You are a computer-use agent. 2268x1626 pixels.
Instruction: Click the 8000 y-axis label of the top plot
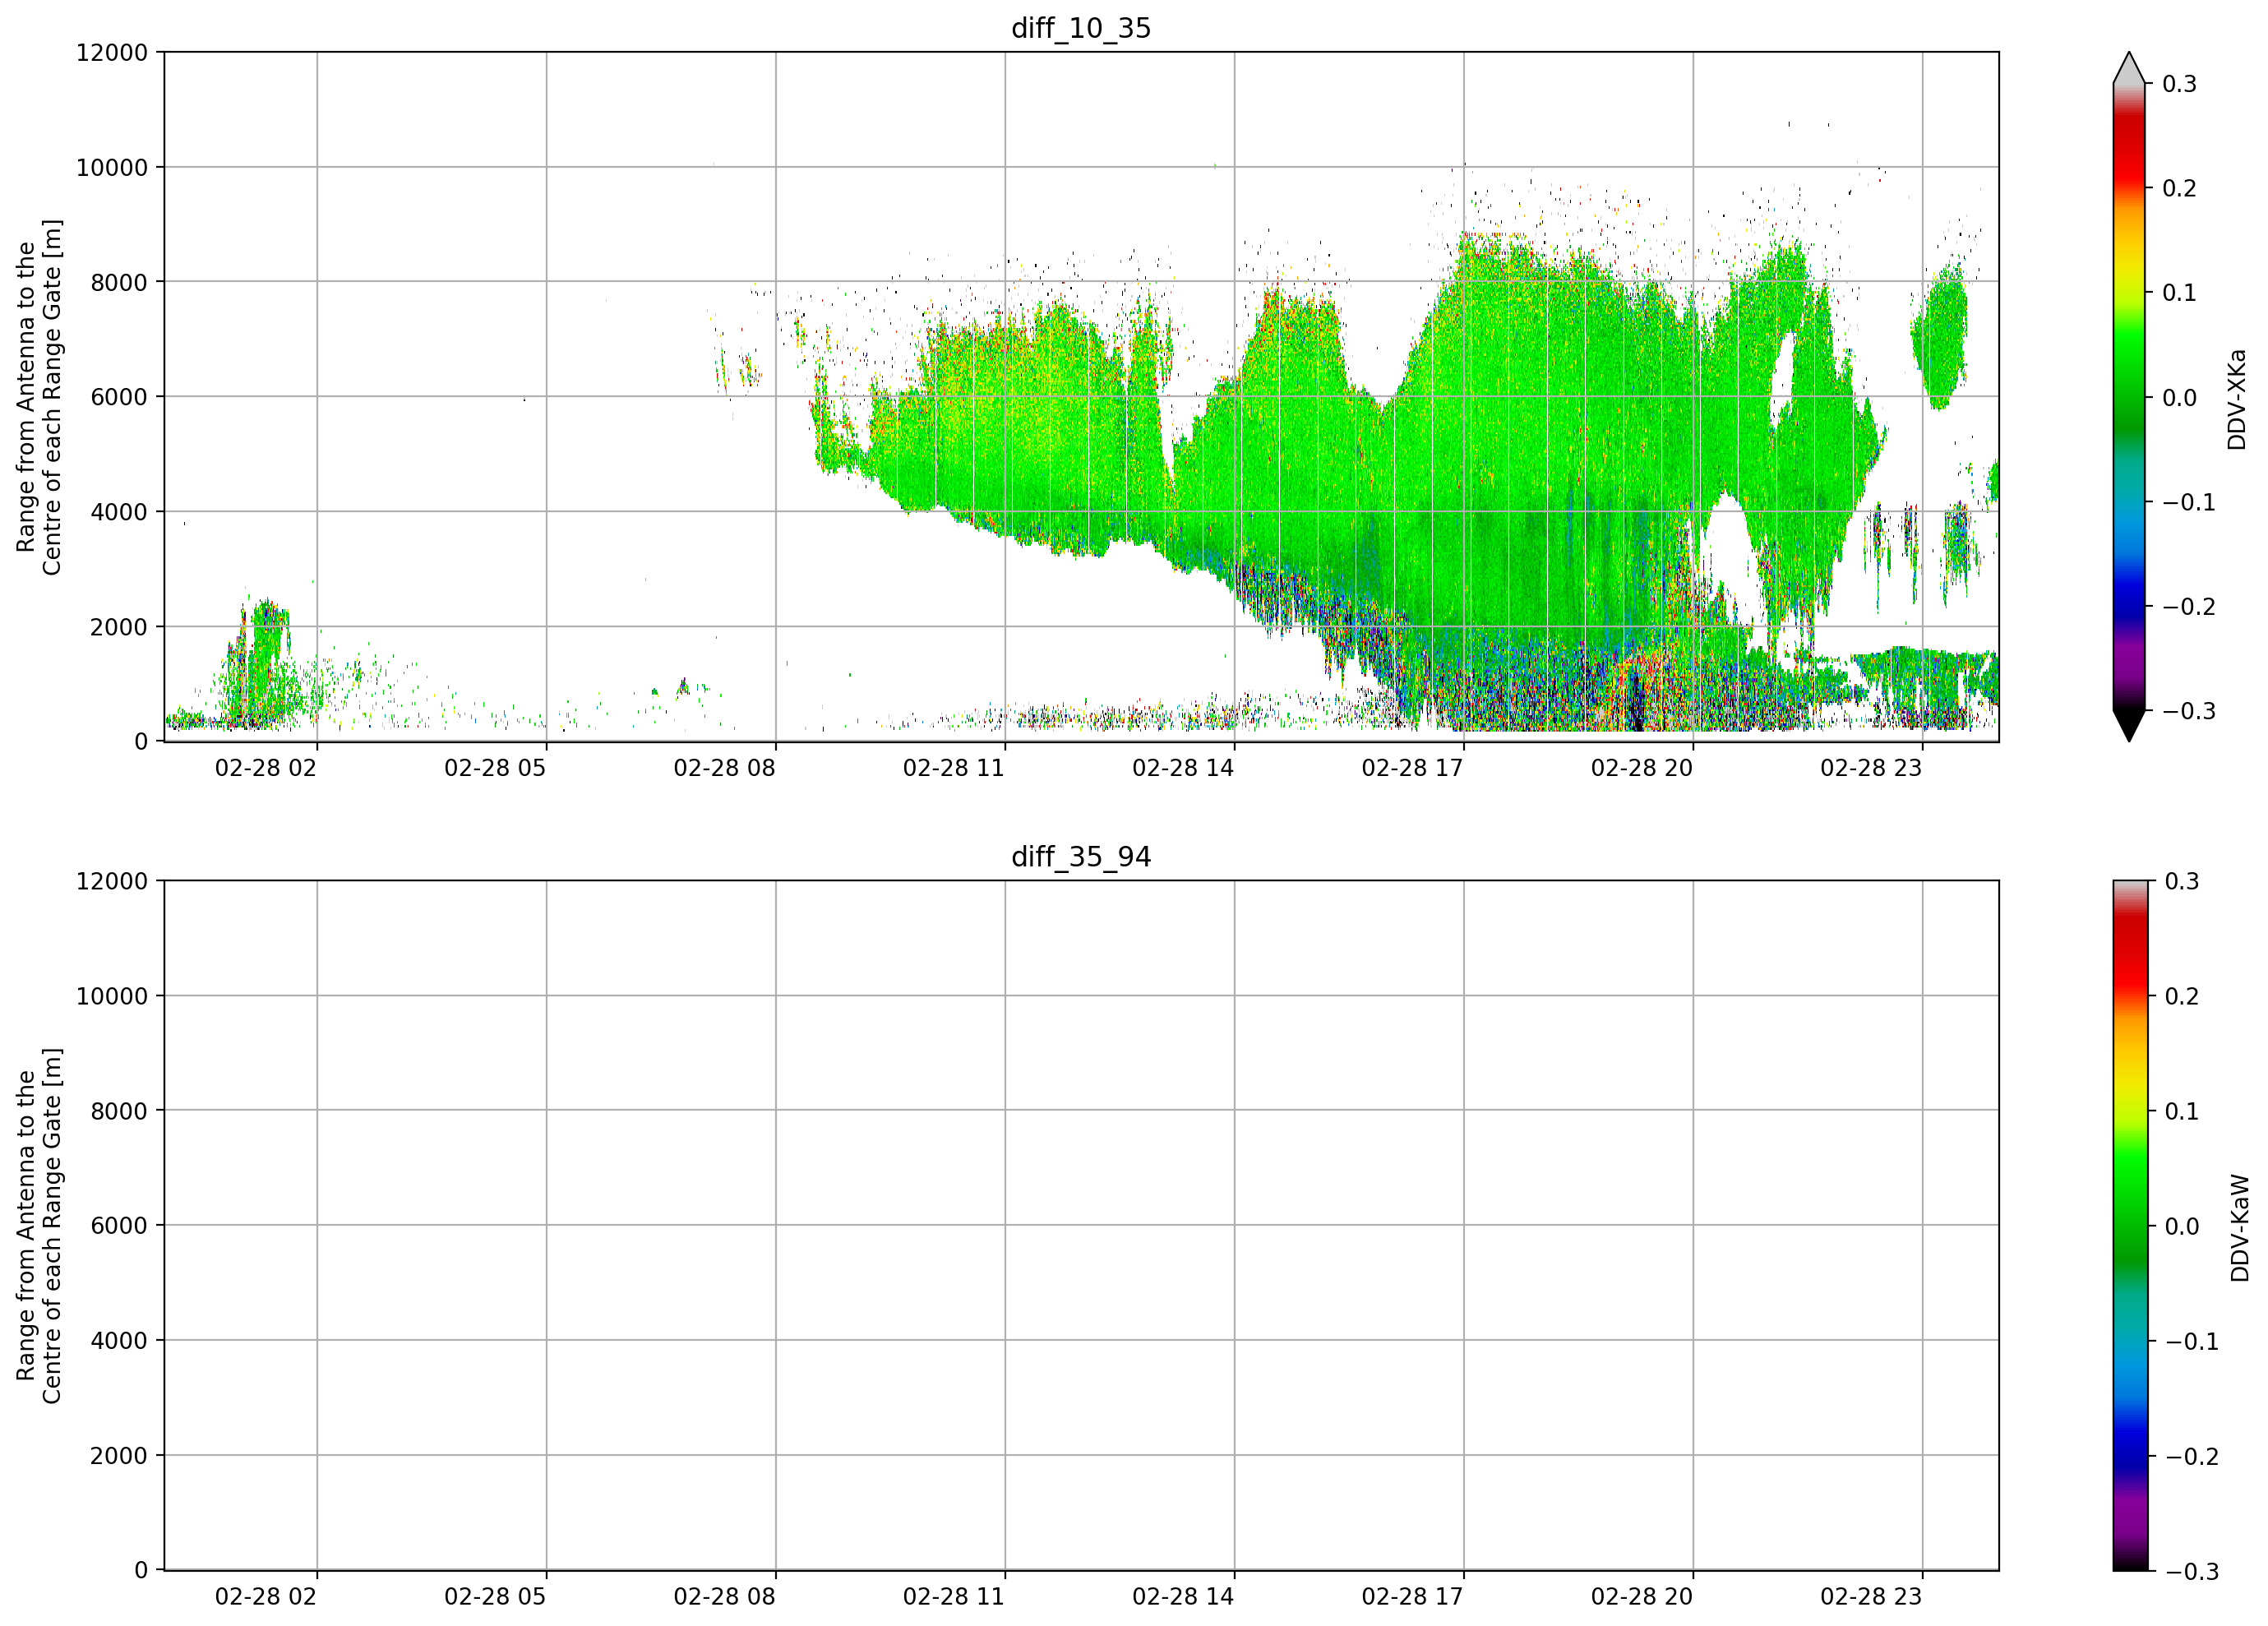(x=119, y=282)
